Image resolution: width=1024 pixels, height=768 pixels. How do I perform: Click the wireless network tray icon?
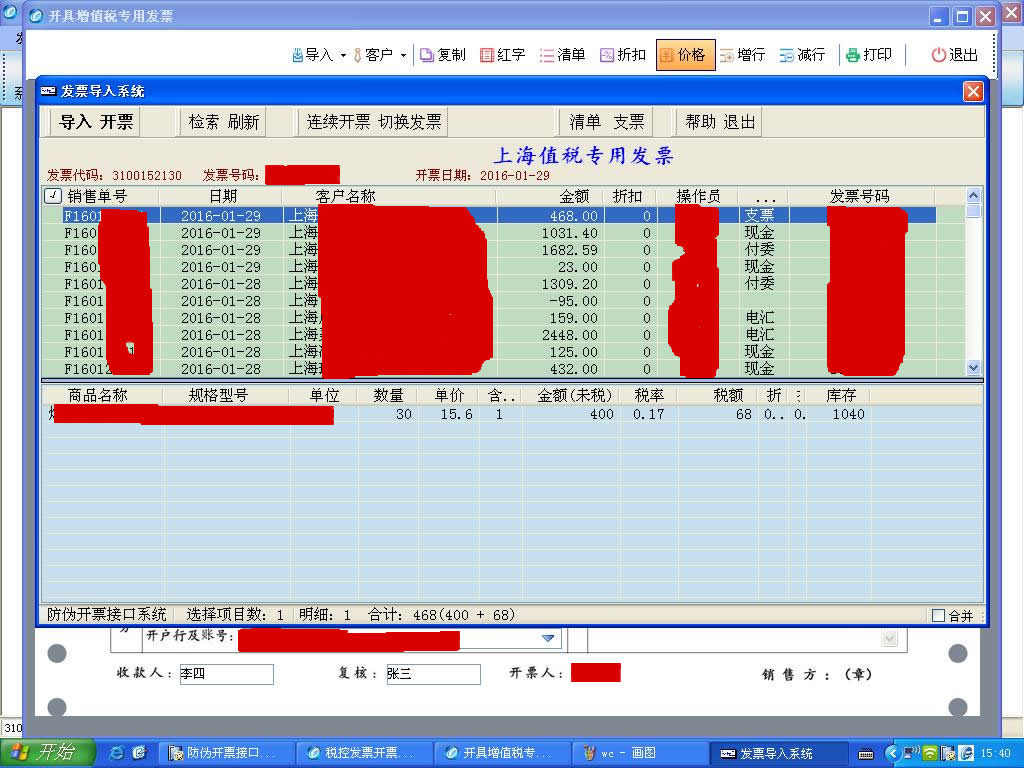[x=929, y=753]
